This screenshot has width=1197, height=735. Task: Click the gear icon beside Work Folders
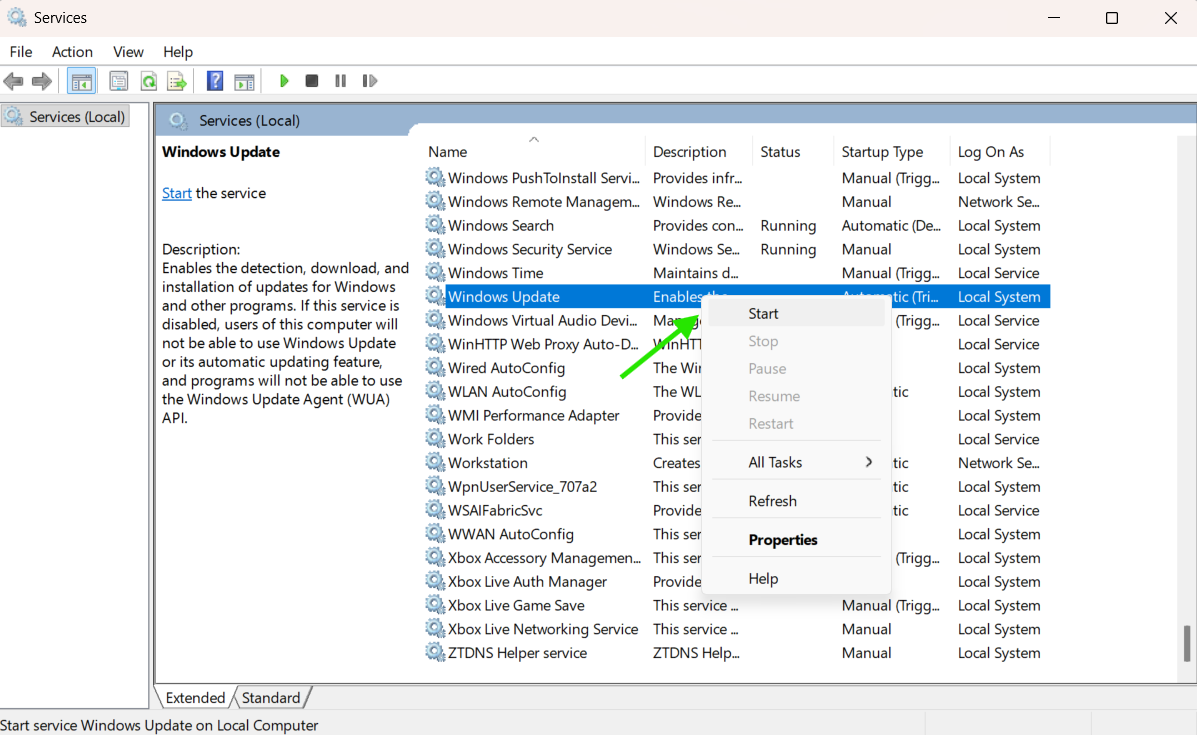coord(435,439)
